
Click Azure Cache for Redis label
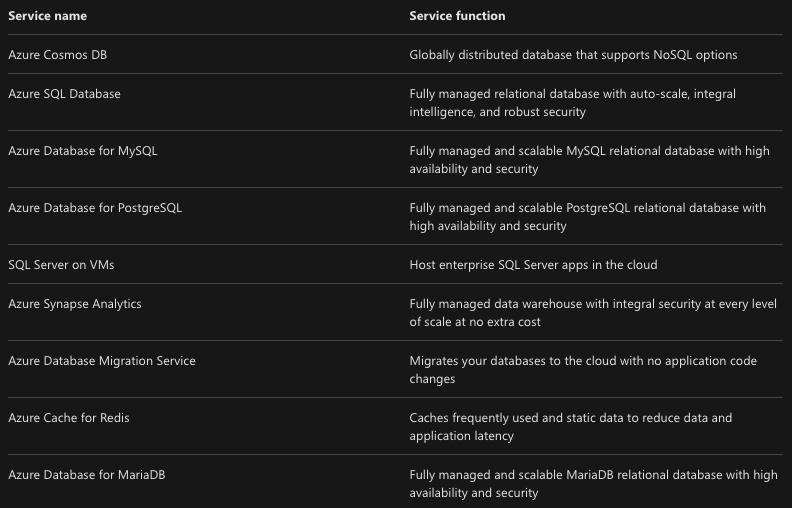pyautogui.click(x=69, y=418)
